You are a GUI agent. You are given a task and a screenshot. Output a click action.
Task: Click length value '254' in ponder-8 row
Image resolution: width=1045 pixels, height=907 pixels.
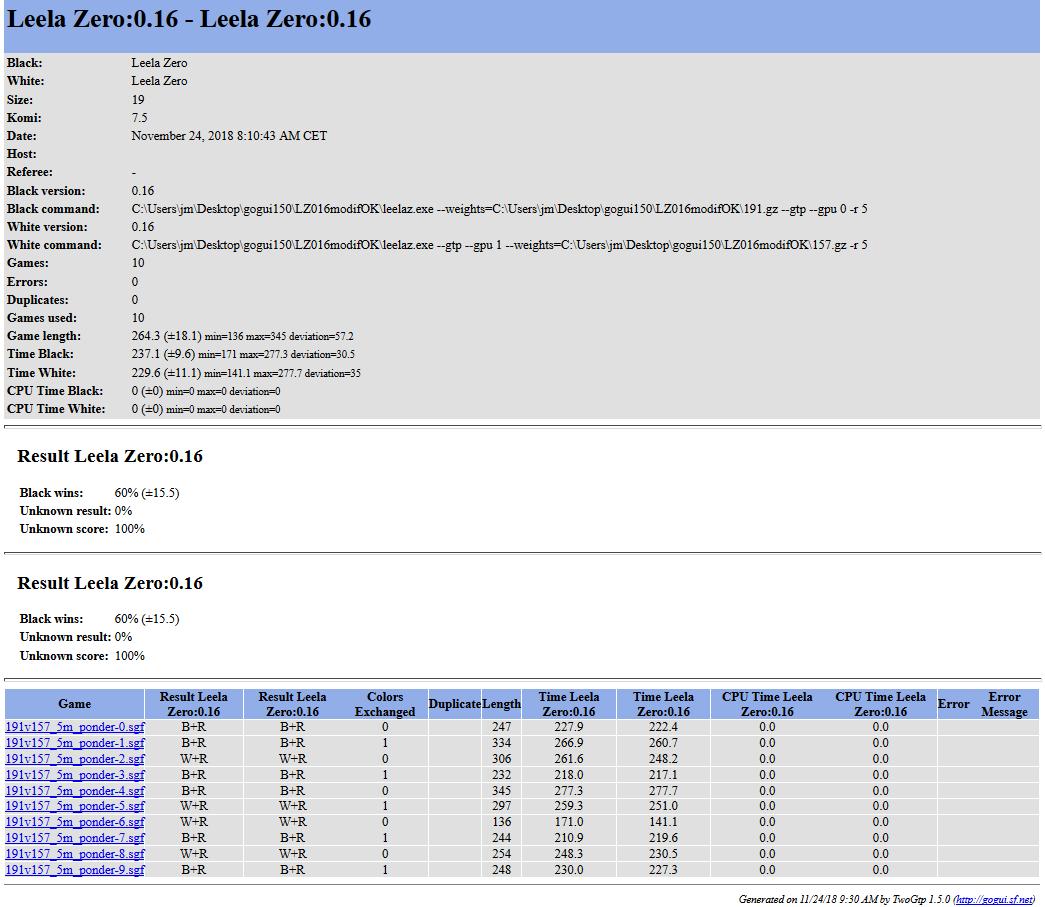click(x=501, y=854)
